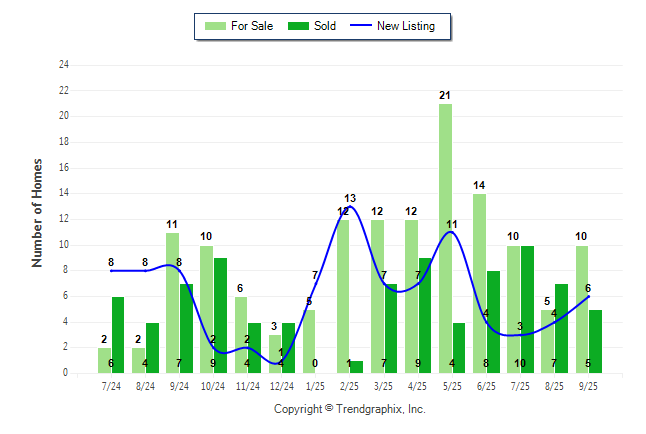Click the dark green Sold bar for 7/25
Screen dimensions: 646x434
click(x=527, y=309)
